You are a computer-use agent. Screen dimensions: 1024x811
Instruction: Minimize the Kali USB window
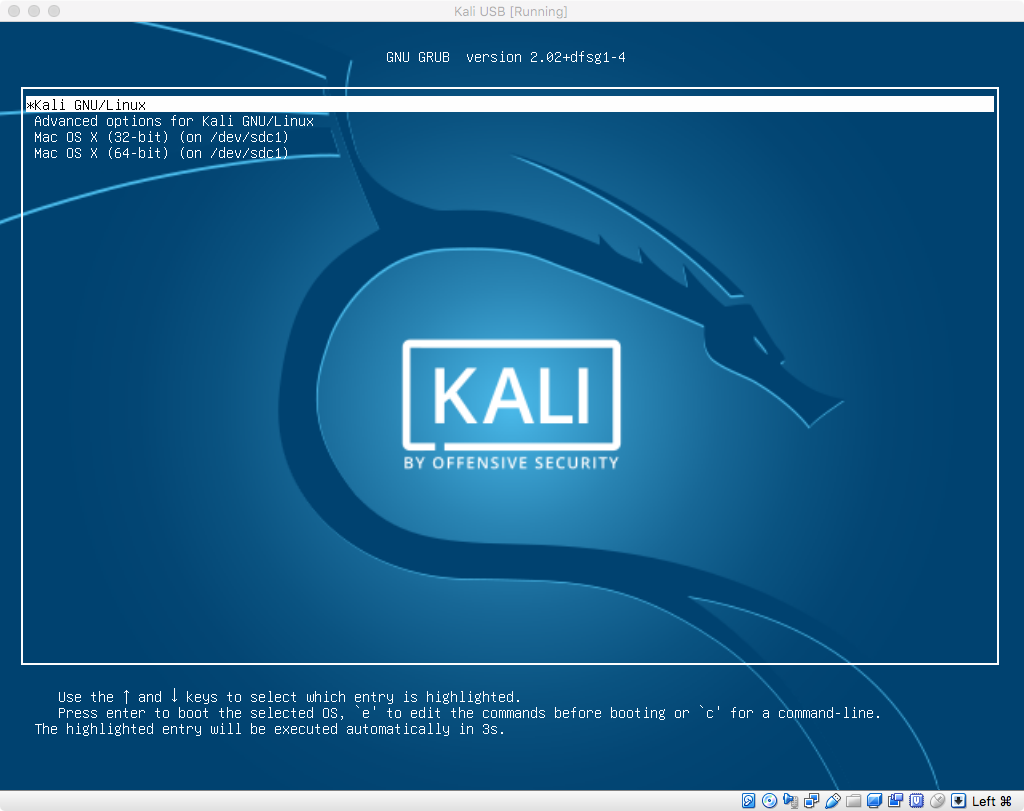[34, 11]
